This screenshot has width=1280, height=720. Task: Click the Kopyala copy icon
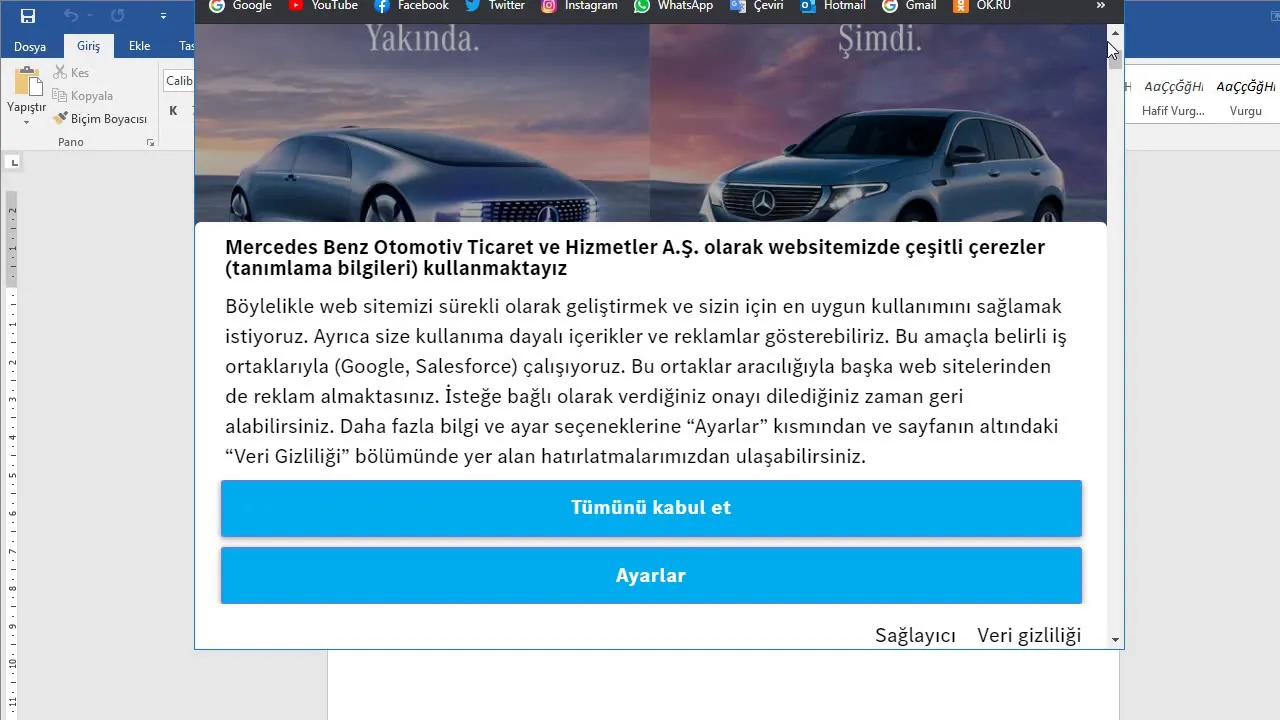[x=60, y=96]
